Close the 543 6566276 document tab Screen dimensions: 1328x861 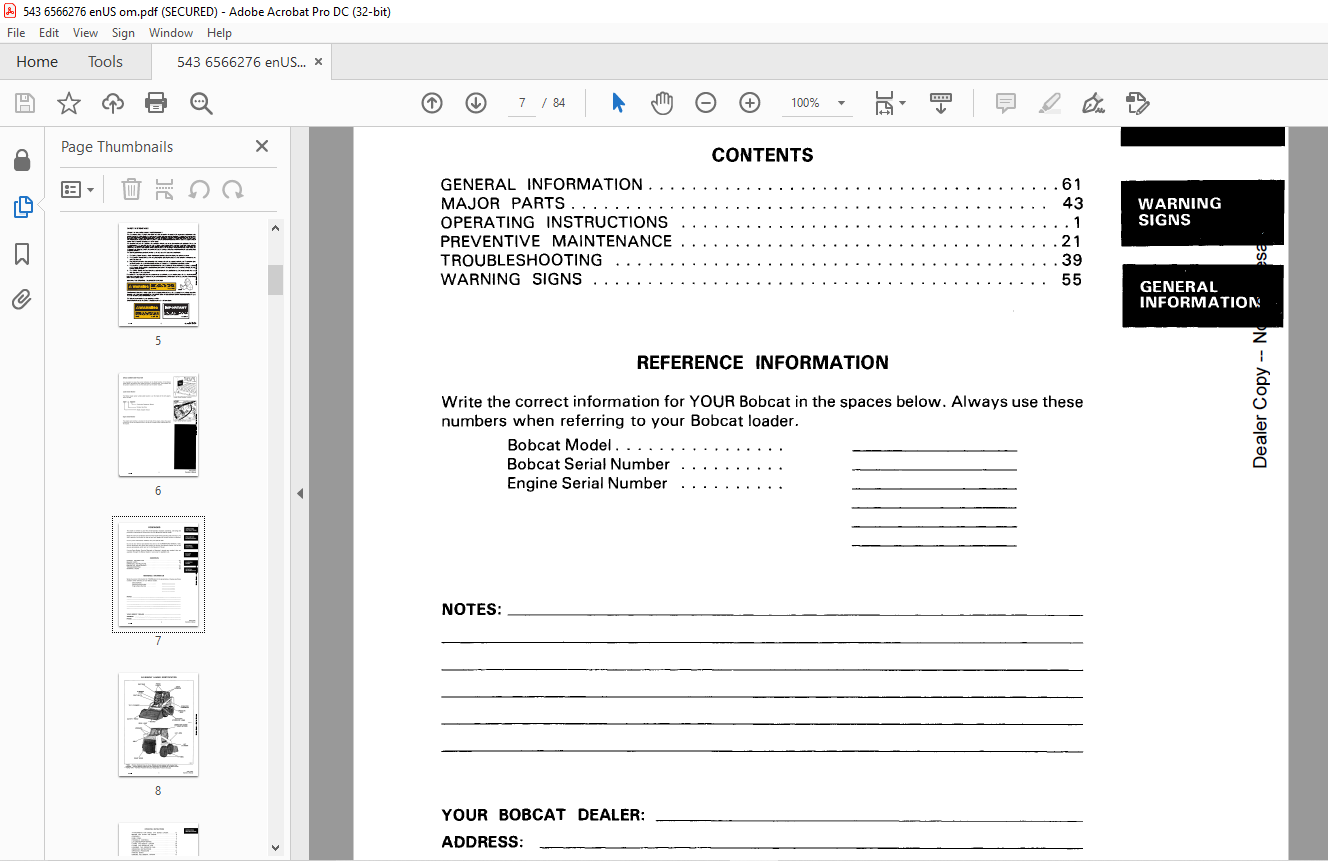pos(318,62)
